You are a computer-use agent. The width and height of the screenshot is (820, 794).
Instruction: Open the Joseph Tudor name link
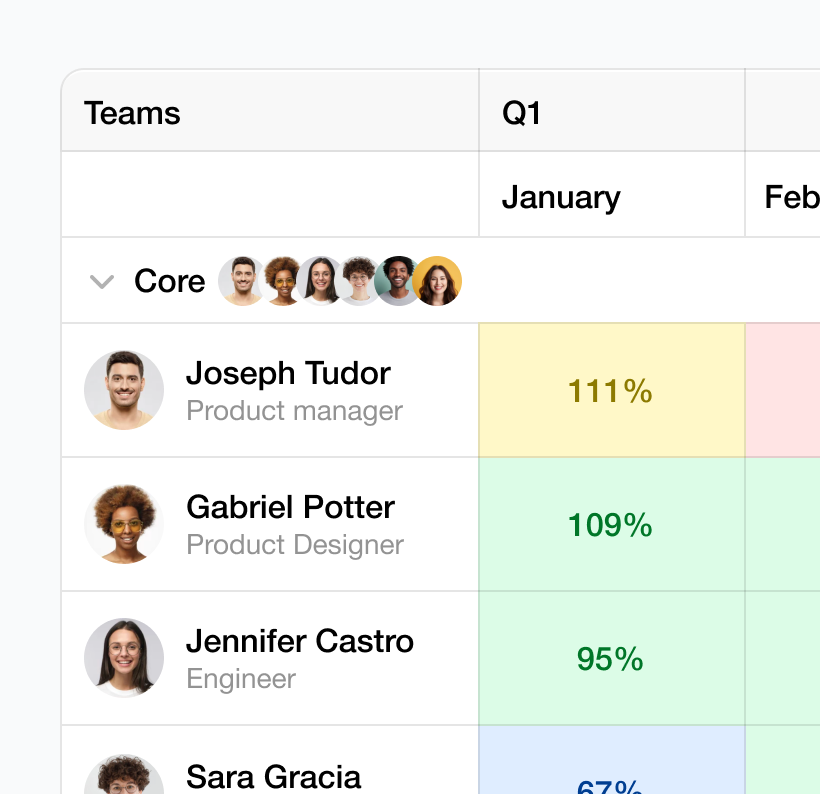(x=288, y=373)
